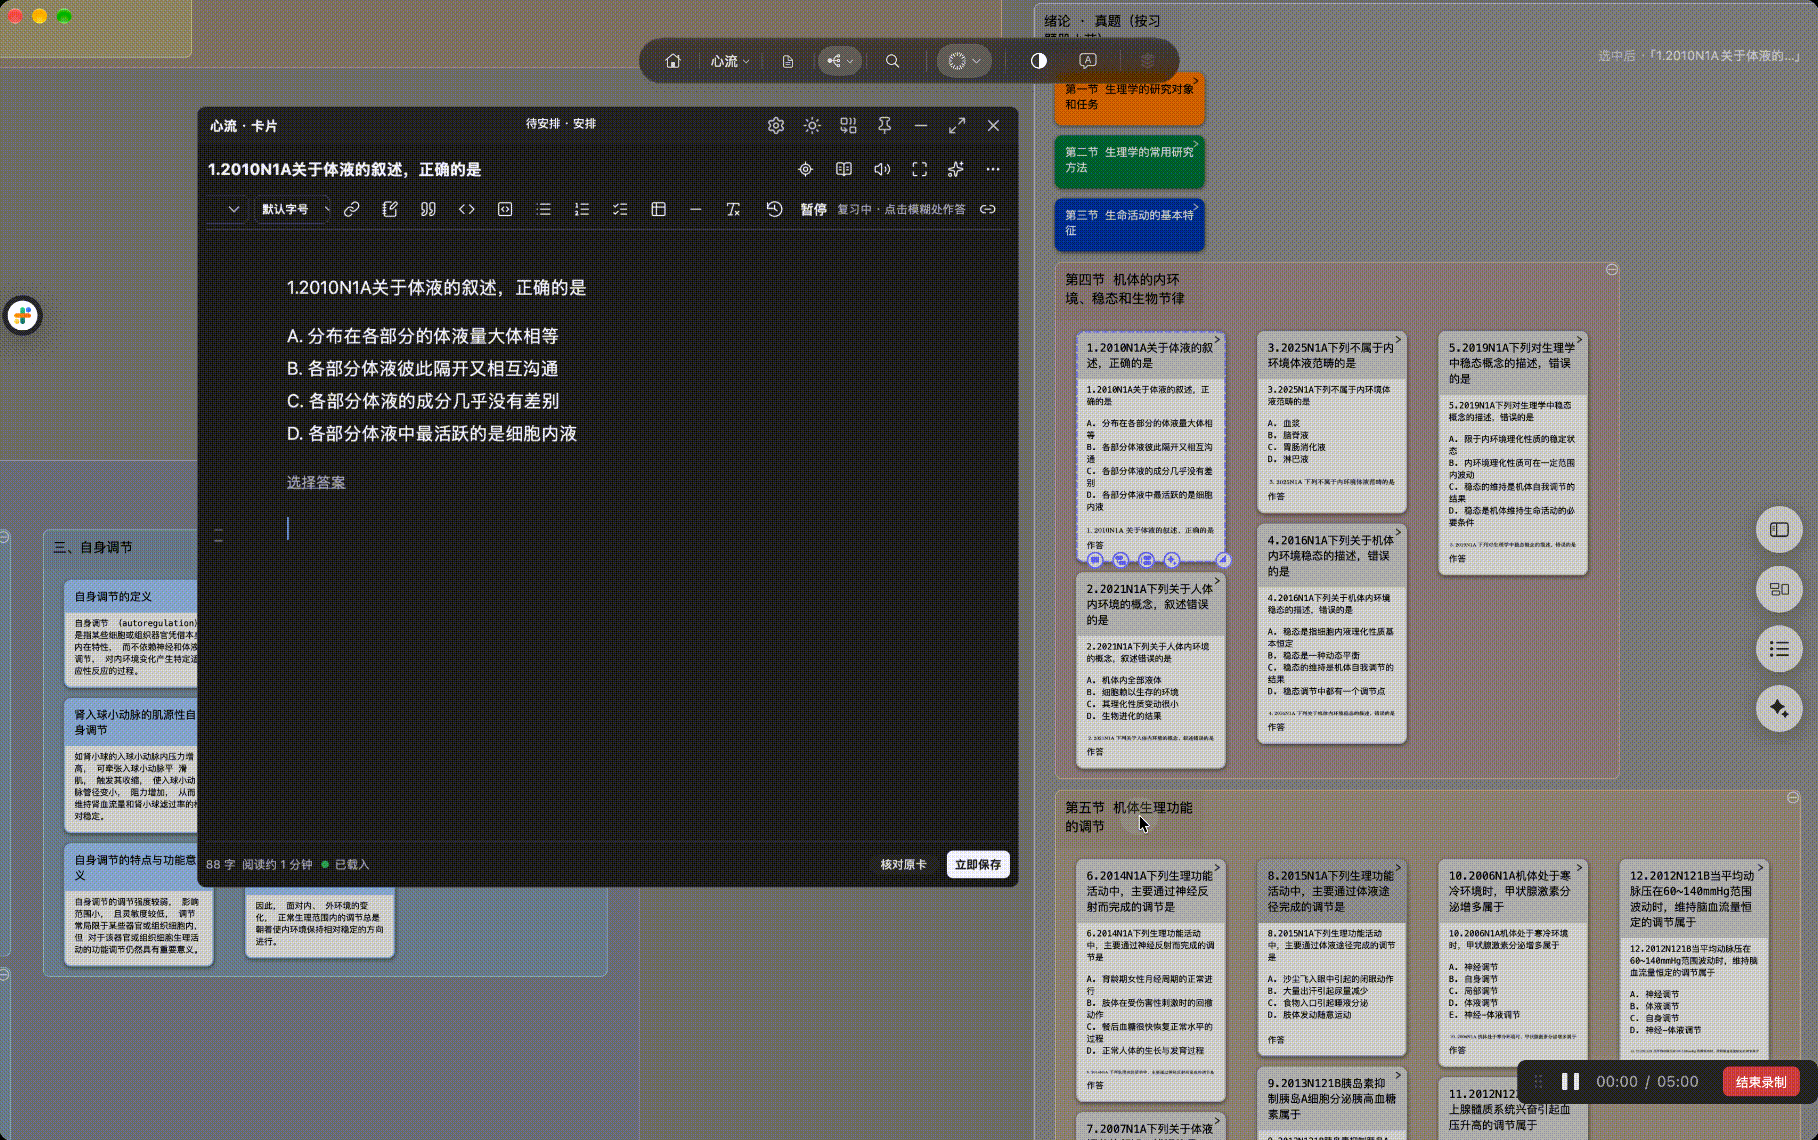This screenshot has height=1140, width=1818.
Task: Click 结束录制 to stop recording
Action: tap(1761, 1081)
